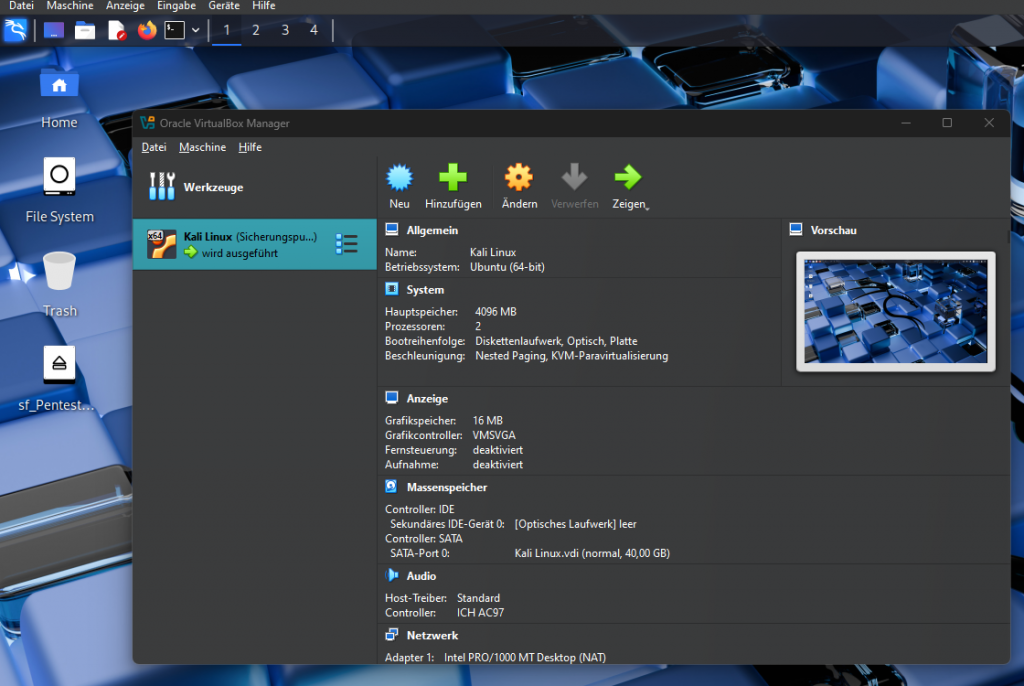Open the Maschine menu in VirtualBox Manager
This screenshot has height=686, width=1024.
(x=202, y=147)
